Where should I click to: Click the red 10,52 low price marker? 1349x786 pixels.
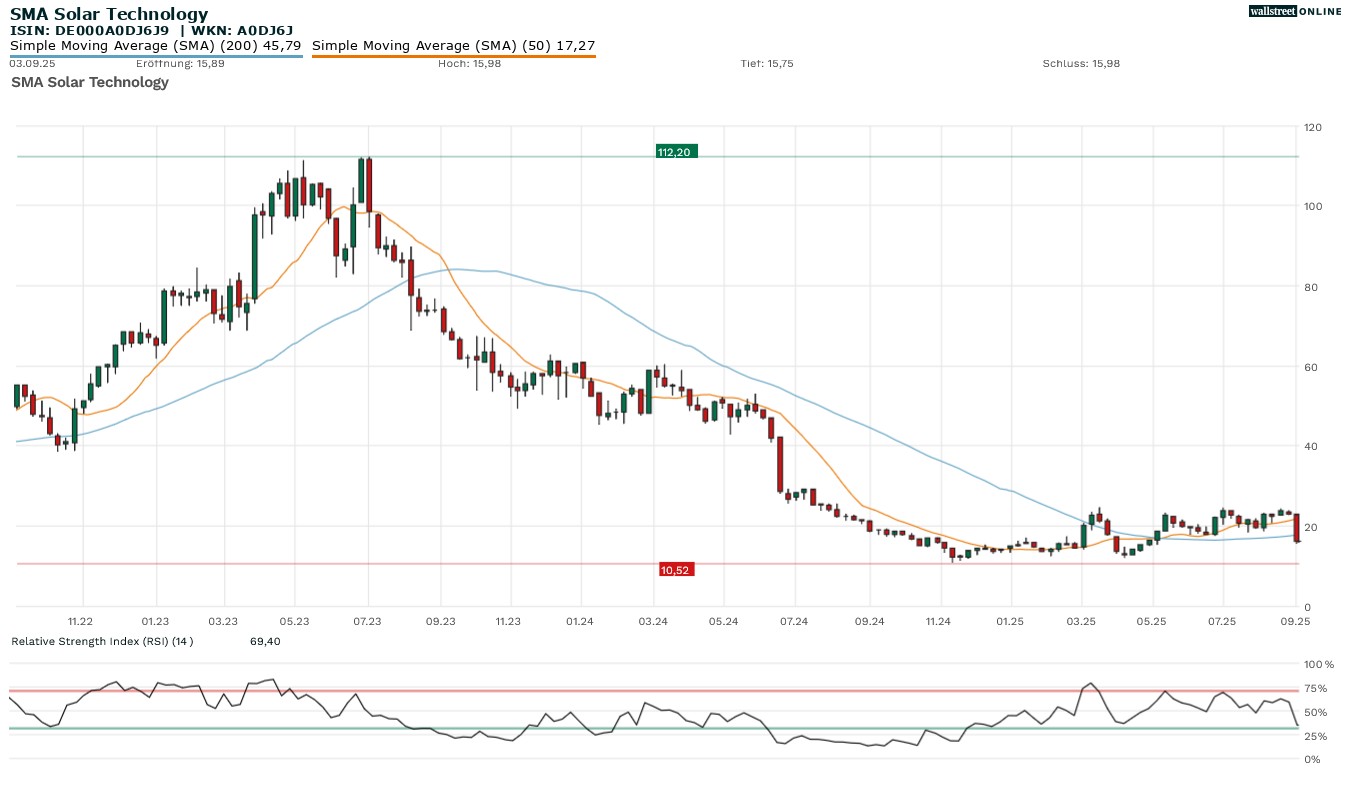[x=676, y=570]
